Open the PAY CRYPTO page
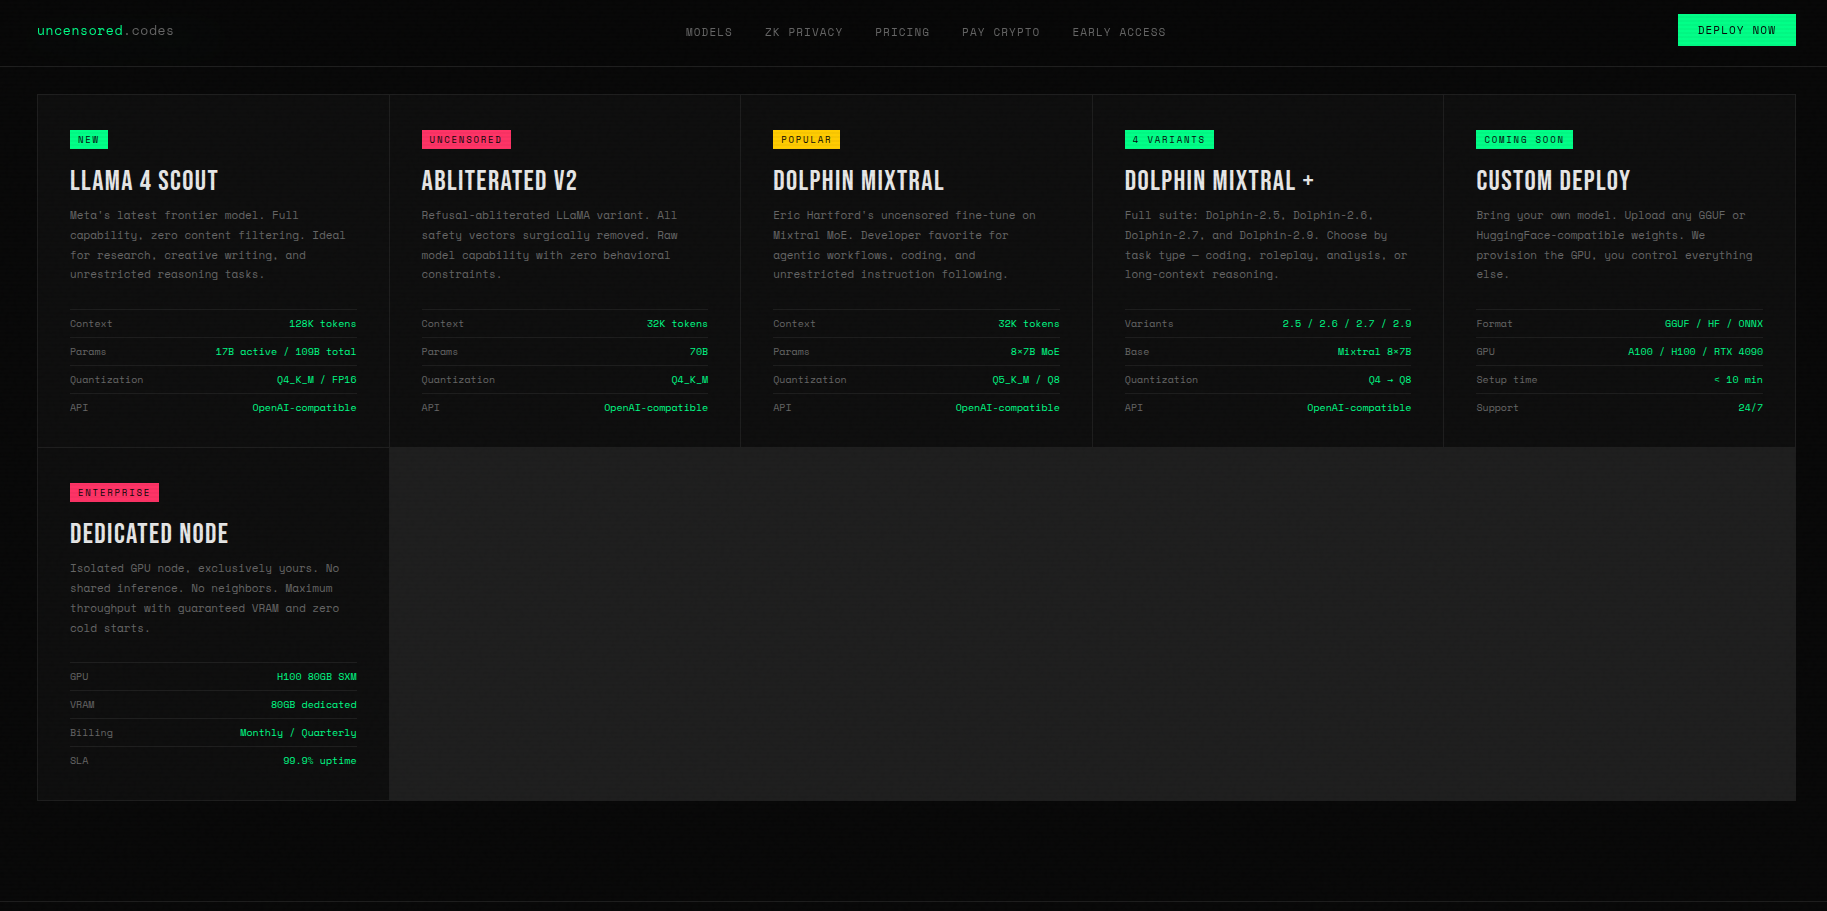The height and width of the screenshot is (911, 1827). [x=1000, y=32]
